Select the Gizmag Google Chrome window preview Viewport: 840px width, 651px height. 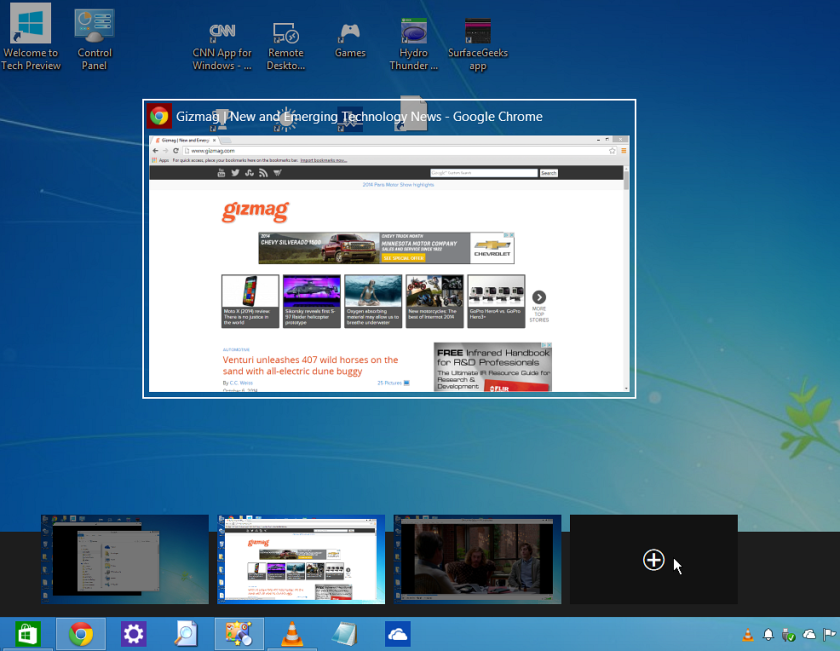[389, 249]
